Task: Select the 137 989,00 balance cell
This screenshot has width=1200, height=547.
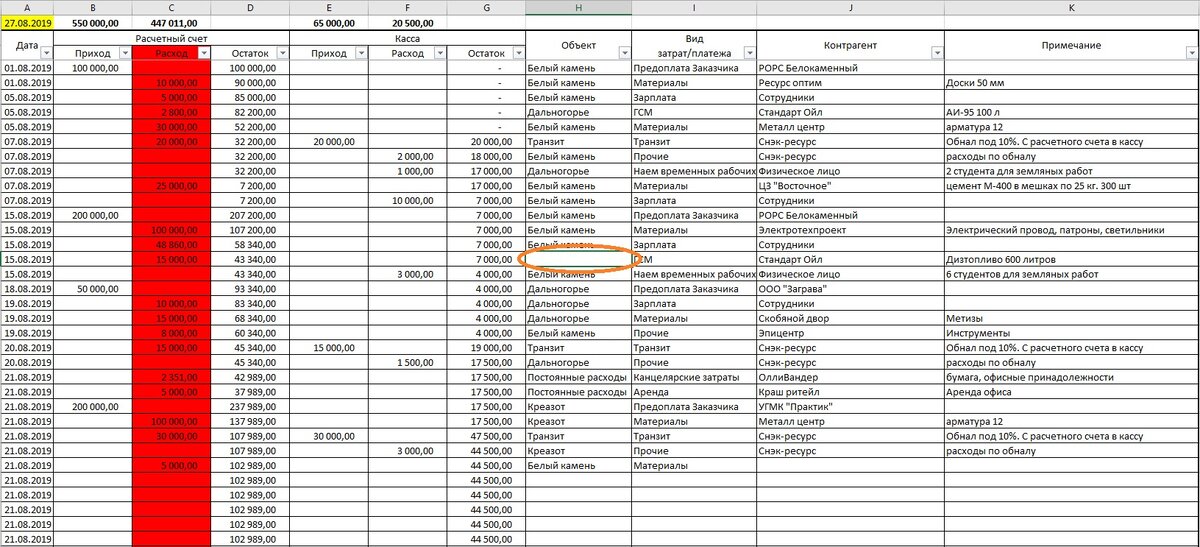Action: [250, 421]
